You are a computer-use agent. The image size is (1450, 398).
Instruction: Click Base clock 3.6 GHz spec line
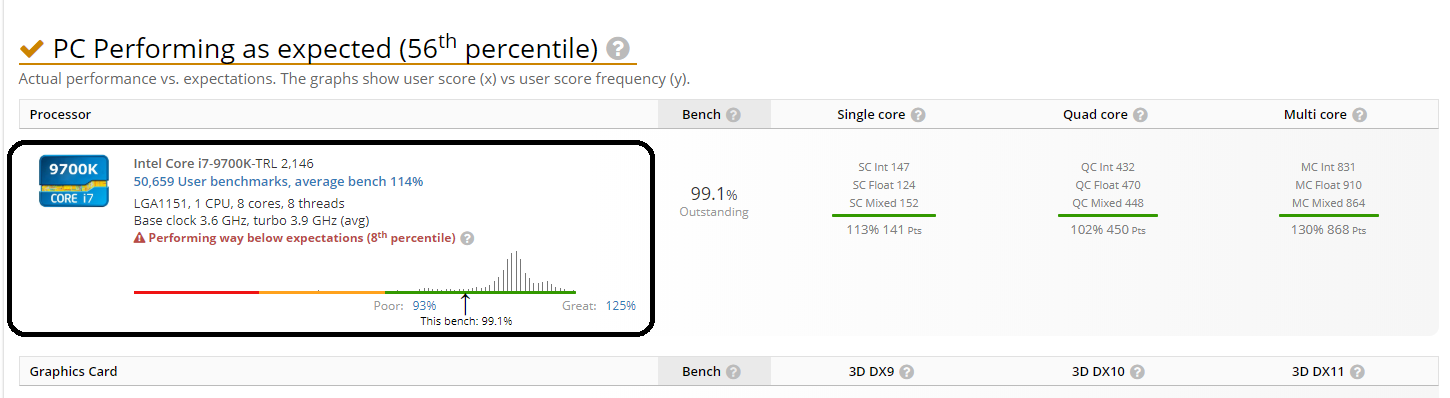[x=253, y=220]
